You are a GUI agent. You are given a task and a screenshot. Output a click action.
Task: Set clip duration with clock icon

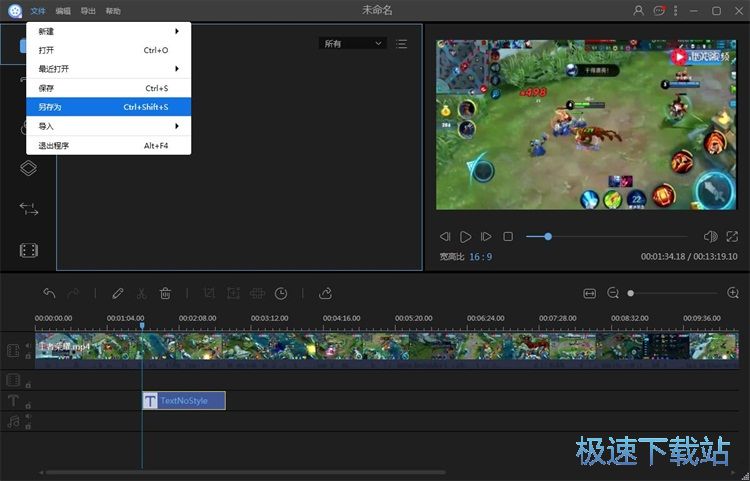pyautogui.click(x=281, y=293)
